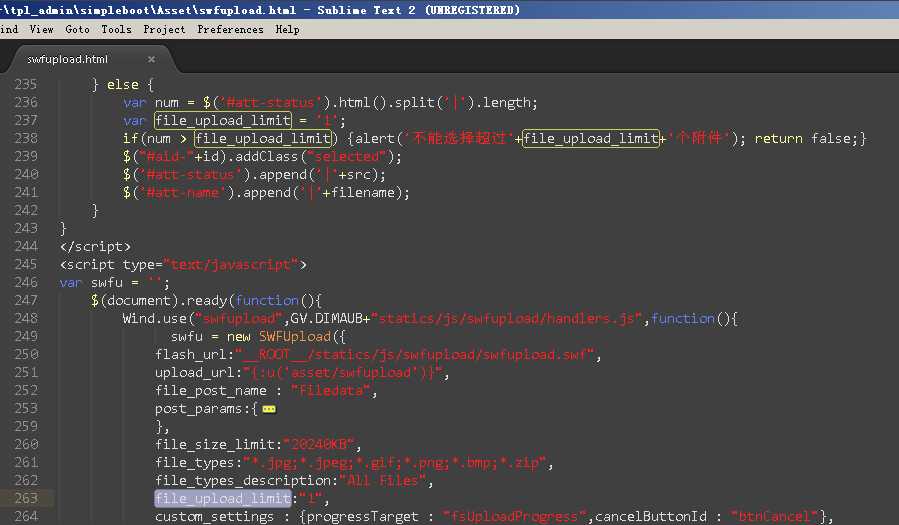Click file_upload_limit declaration on line 237
The image size is (899, 525).
point(222,121)
